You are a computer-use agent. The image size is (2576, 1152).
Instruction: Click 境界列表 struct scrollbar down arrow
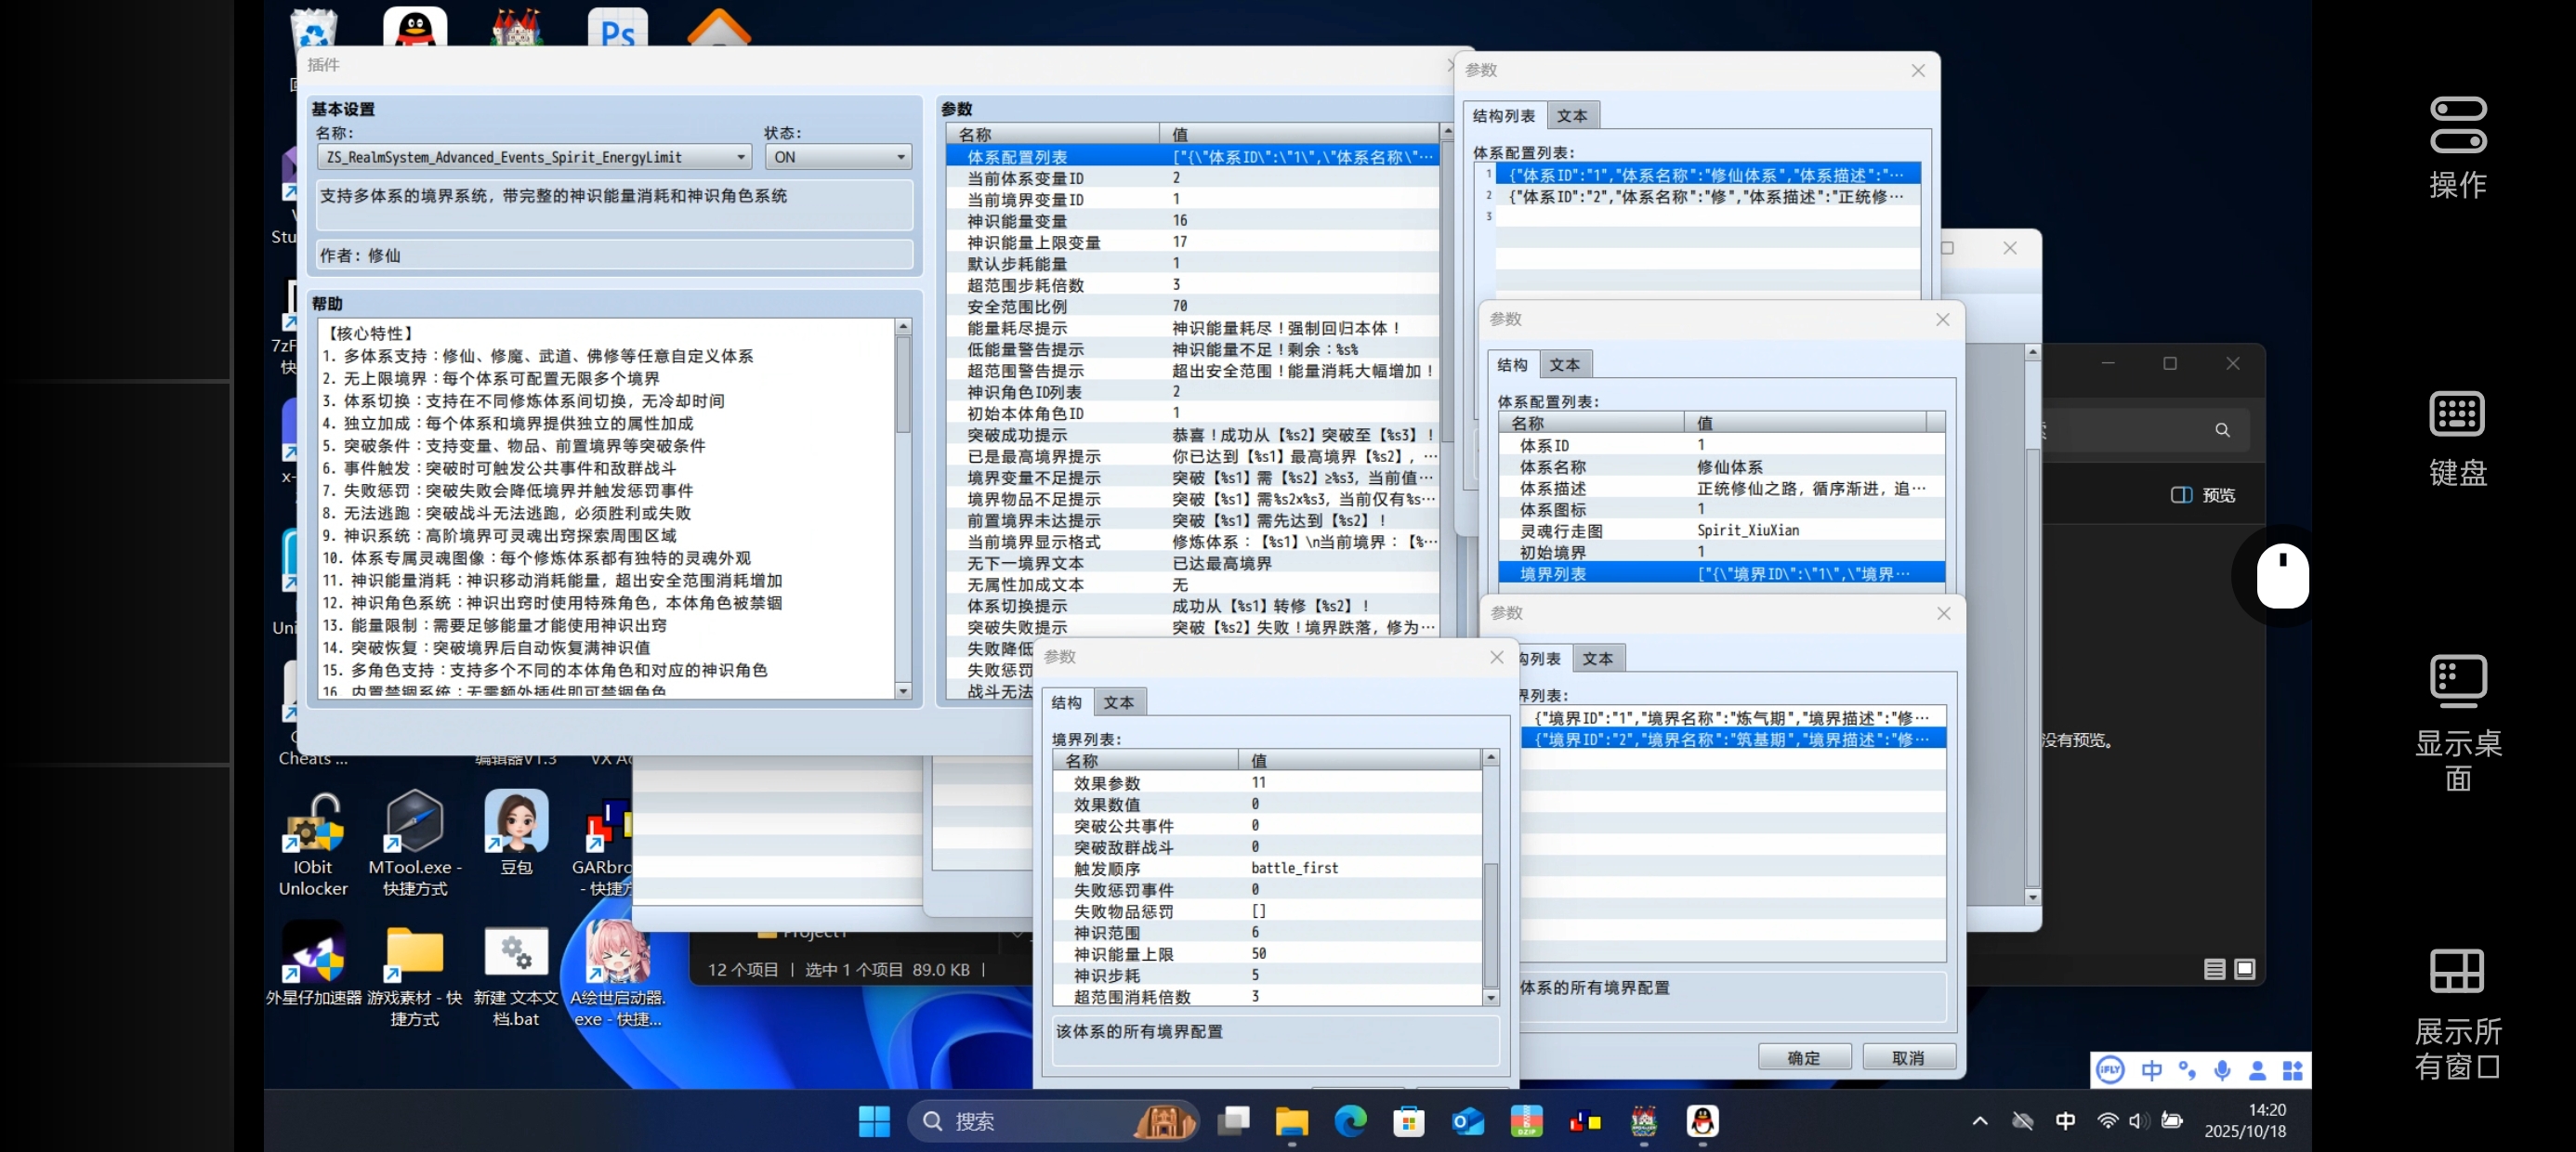(1490, 998)
